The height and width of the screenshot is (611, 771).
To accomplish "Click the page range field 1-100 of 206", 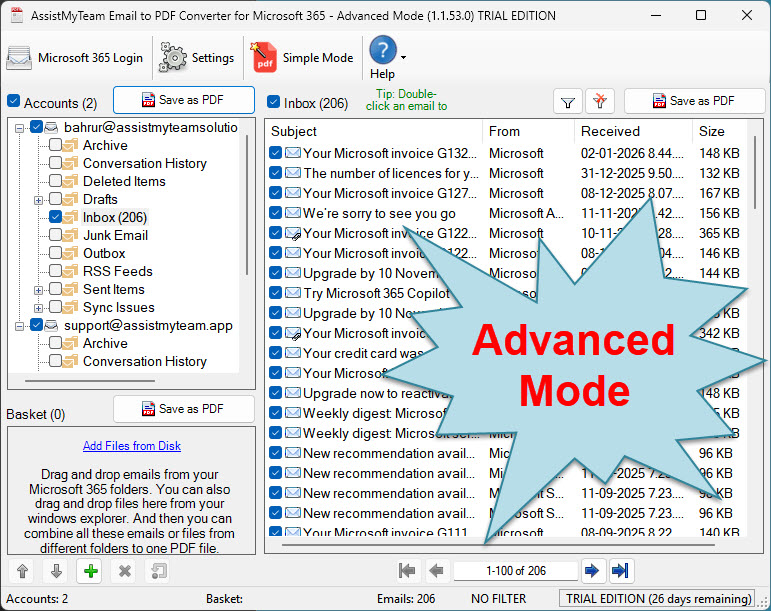I will [514, 571].
